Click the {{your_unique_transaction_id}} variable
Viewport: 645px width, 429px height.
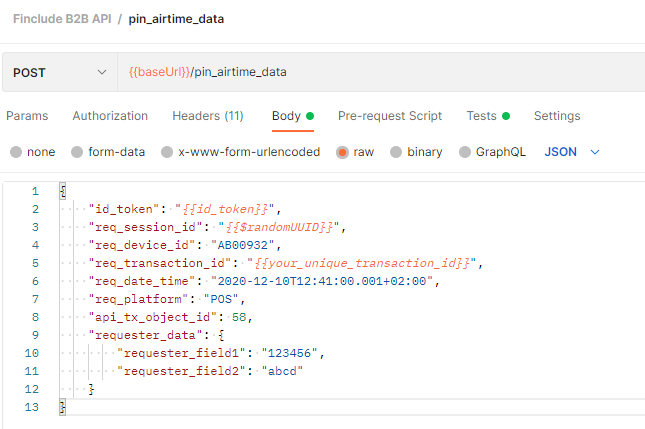pos(362,263)
